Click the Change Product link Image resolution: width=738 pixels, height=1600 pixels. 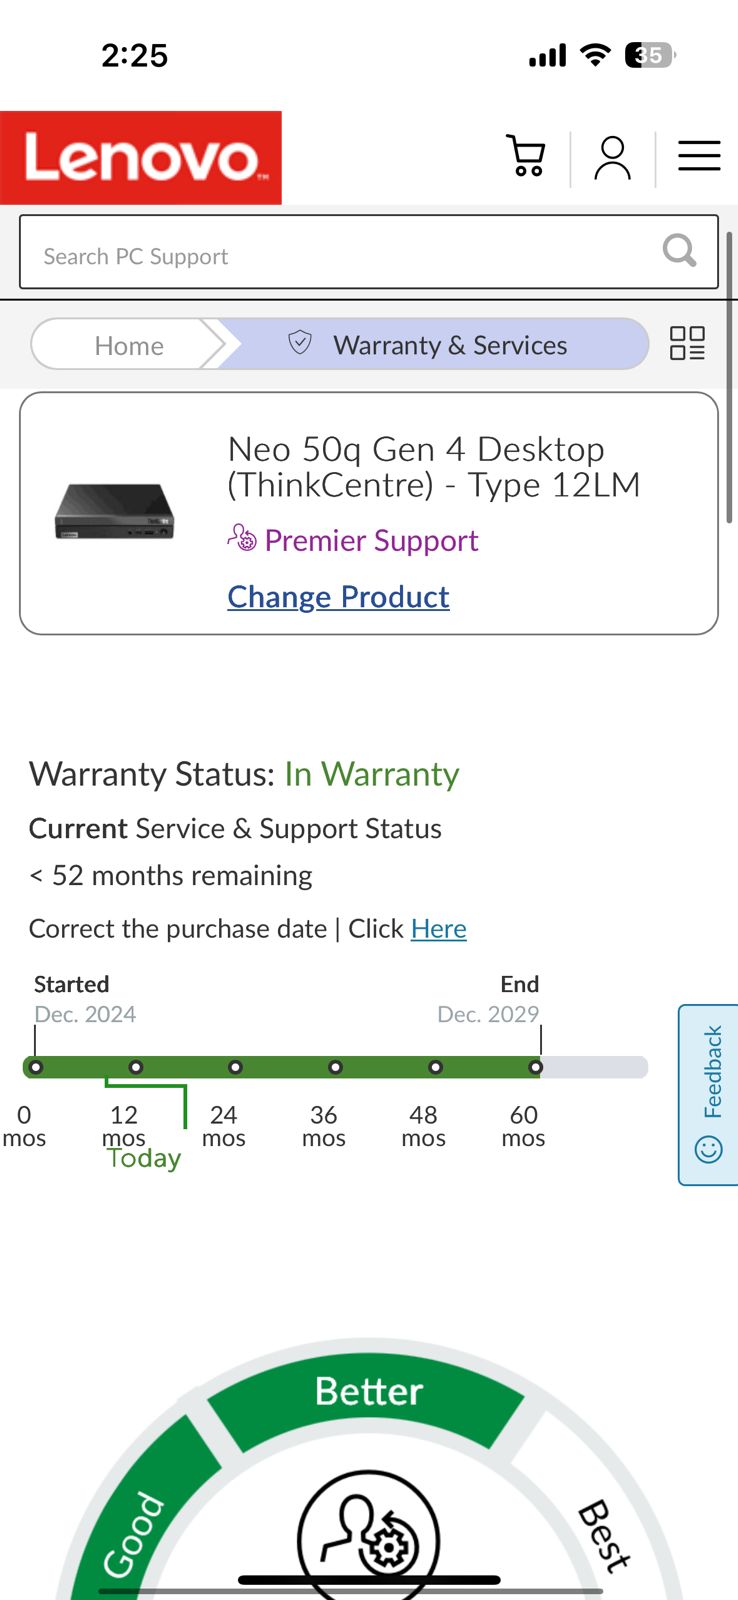coord(338,597)
